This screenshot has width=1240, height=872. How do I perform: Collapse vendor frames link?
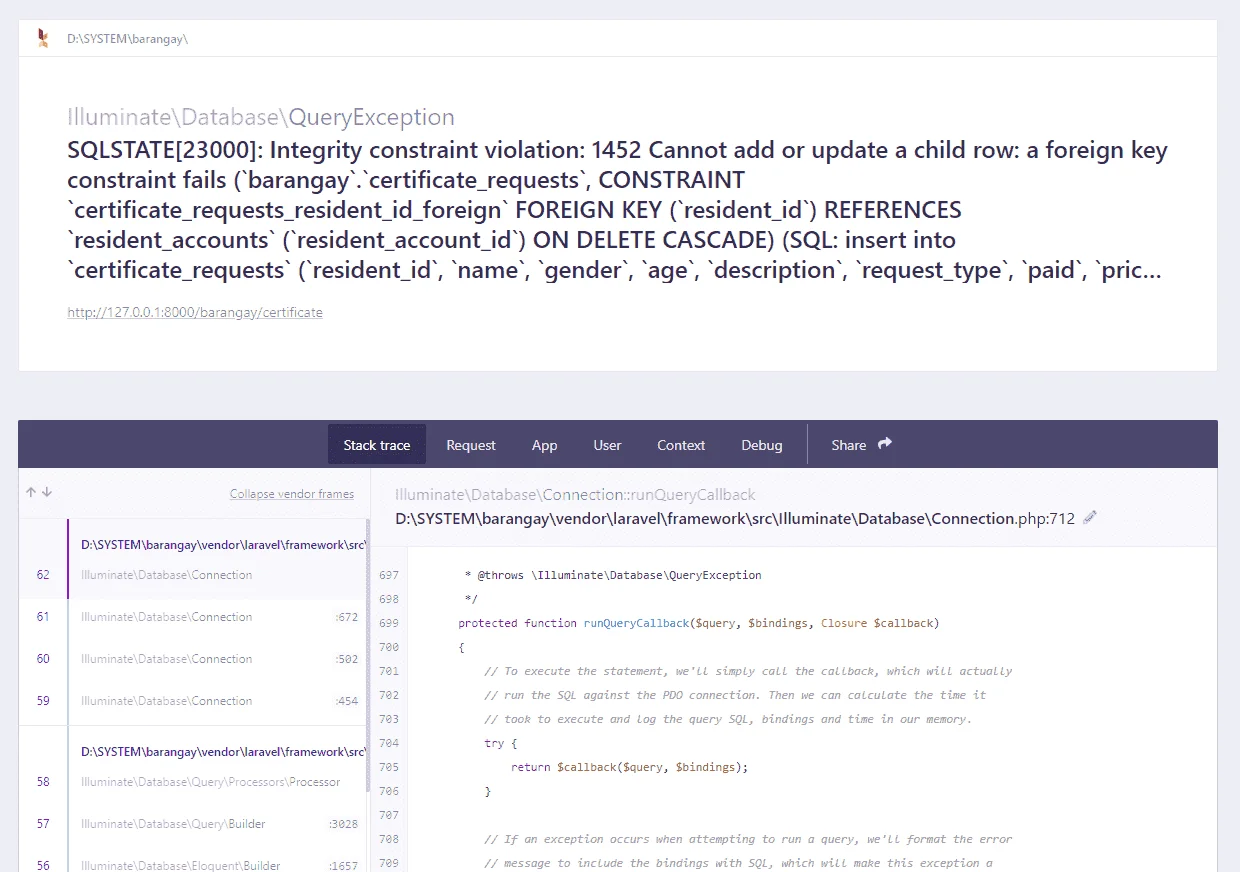tap(292, 494)
